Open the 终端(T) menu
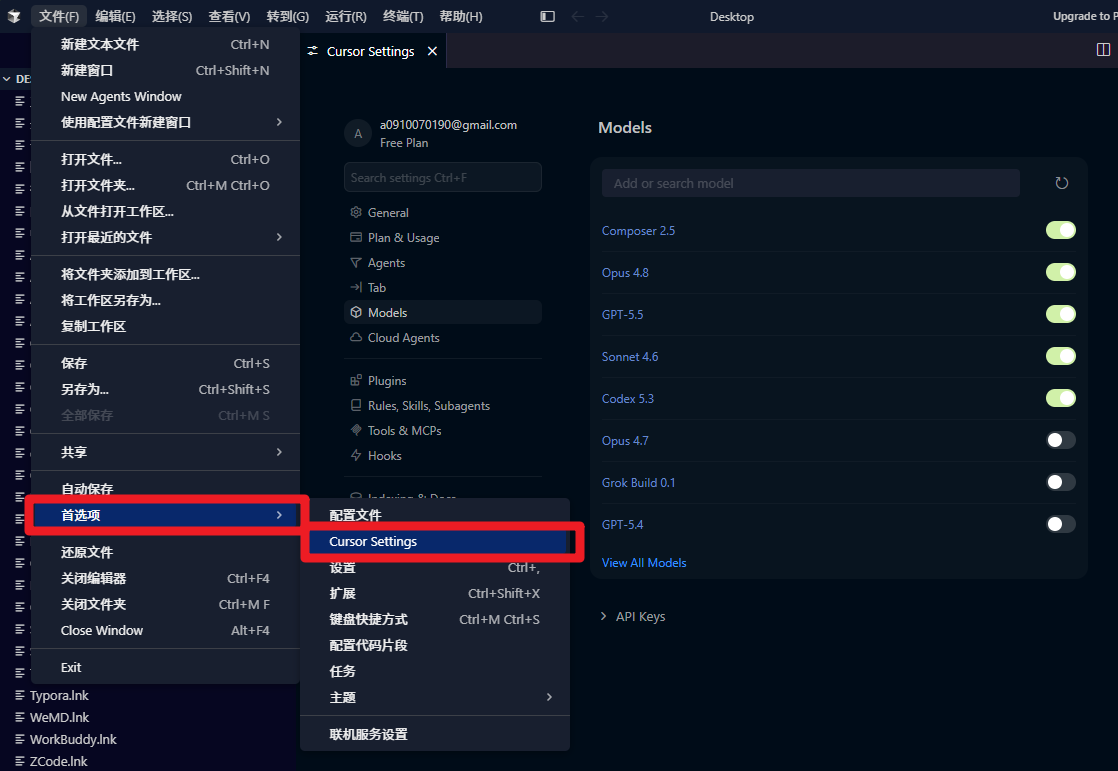 point(403,16)
